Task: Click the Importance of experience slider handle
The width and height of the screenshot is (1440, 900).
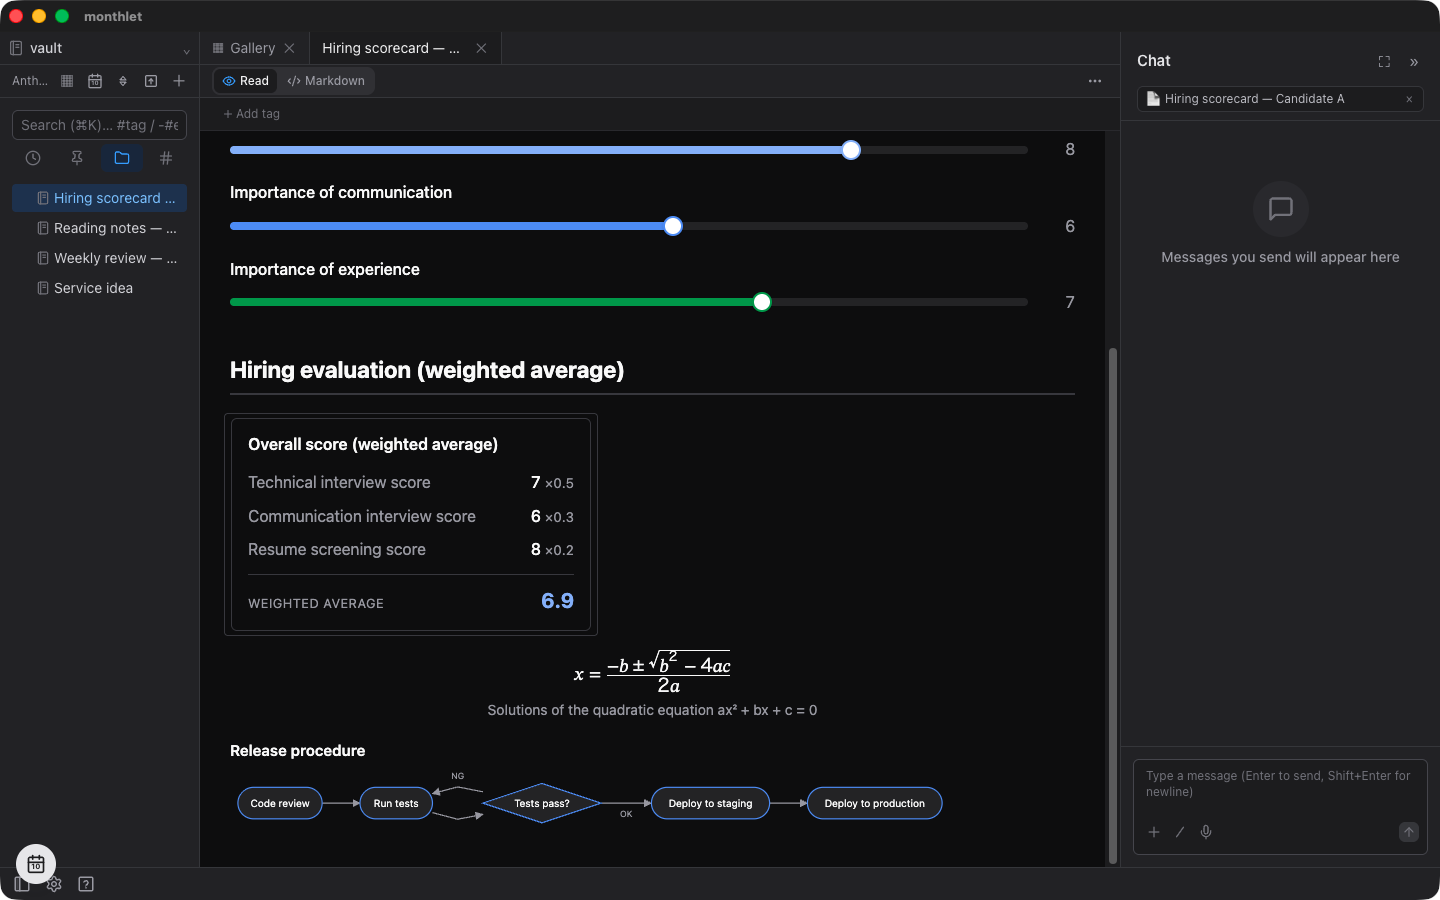Action: [762, 302]
